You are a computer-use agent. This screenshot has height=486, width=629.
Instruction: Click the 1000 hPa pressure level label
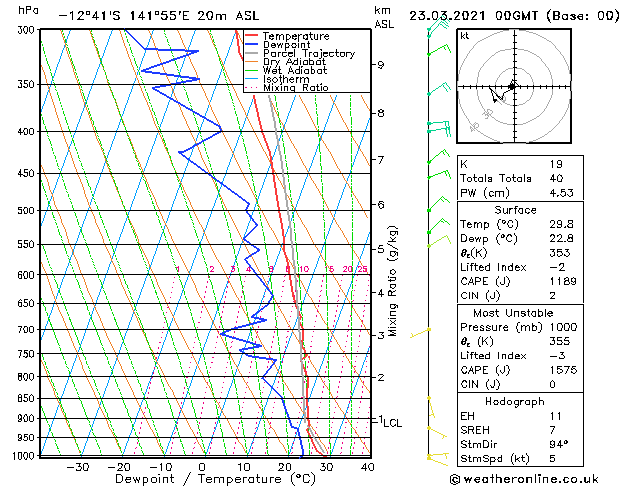pos(25,456)
